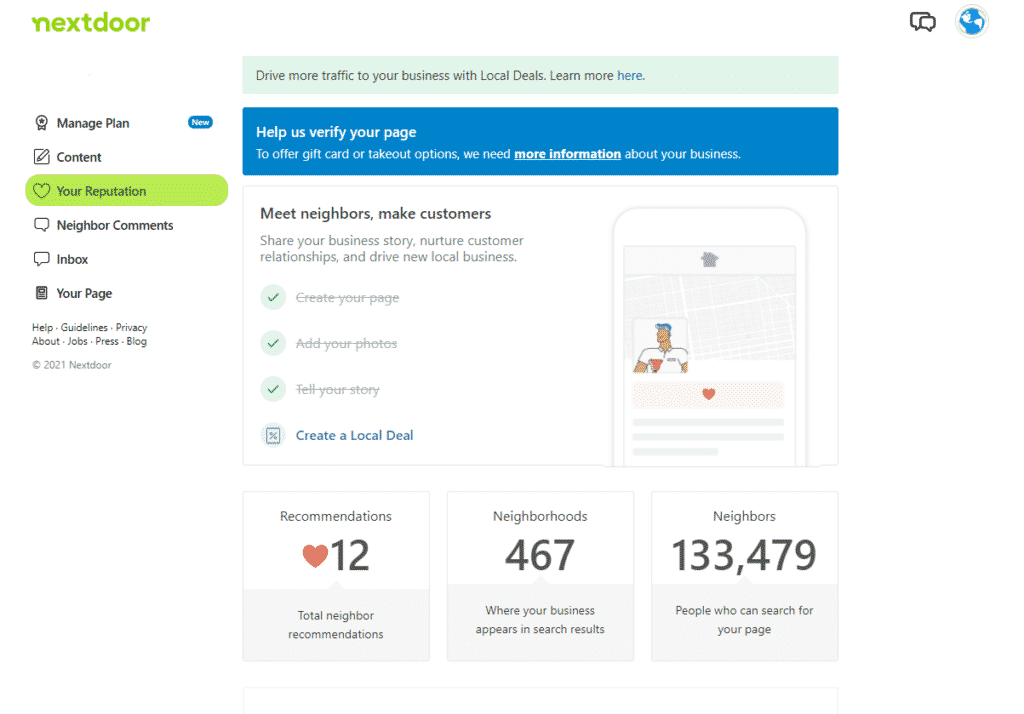Click the heart icon beside Your Reputation
This screenshot has width=1024, height=714.
tap(44, 190)
